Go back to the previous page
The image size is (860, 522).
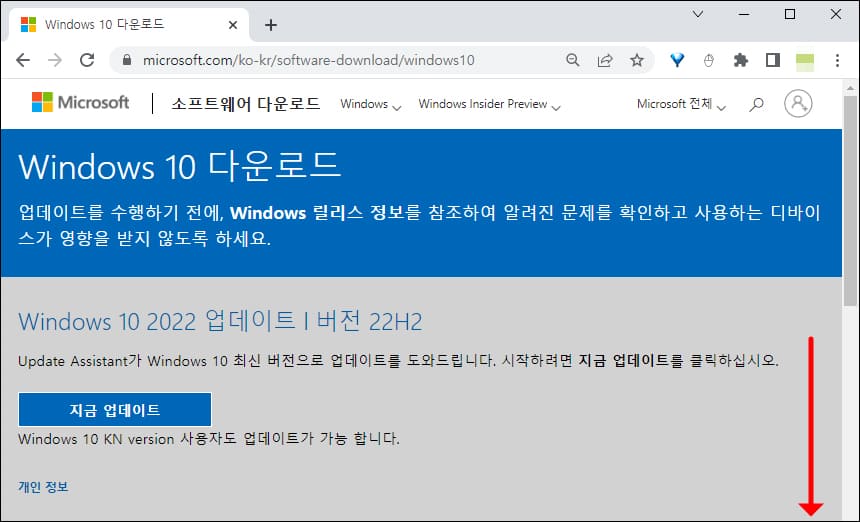point(23,60)
